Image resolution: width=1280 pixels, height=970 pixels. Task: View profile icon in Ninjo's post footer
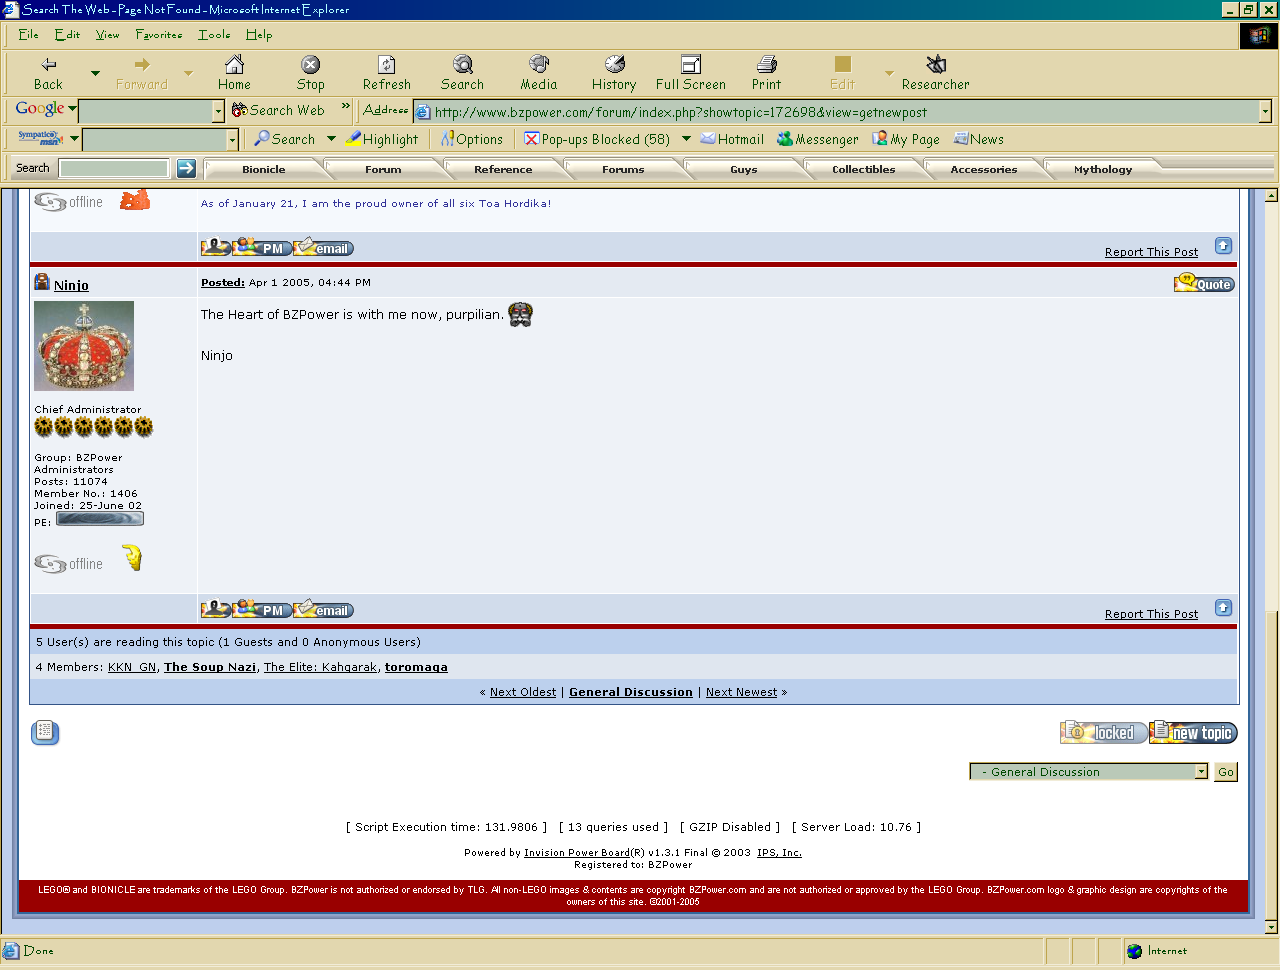coord(215,609)
